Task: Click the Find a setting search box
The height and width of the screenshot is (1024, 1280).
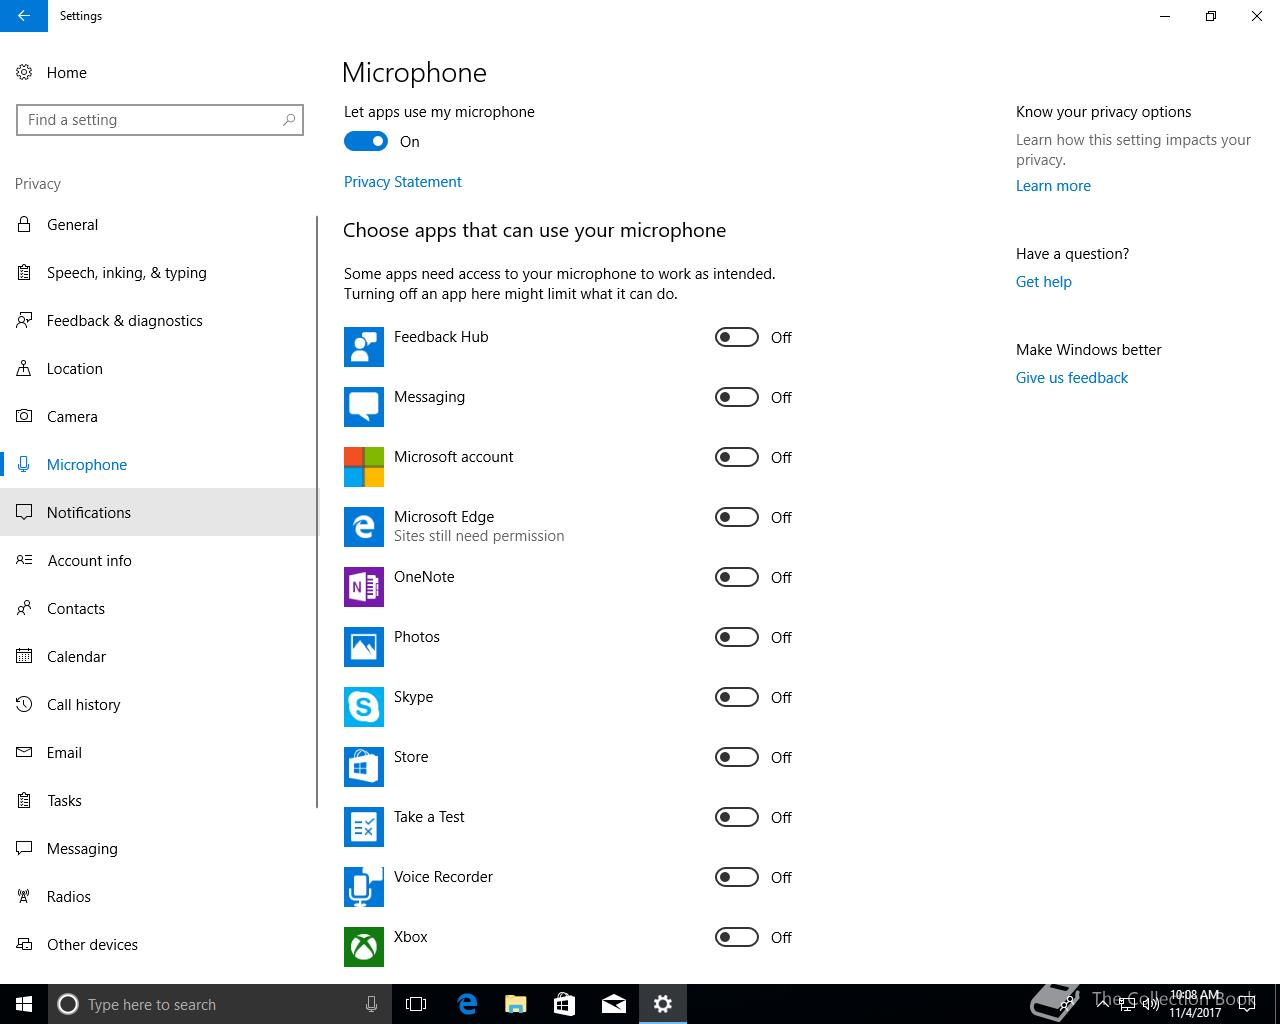Action: 160,120
